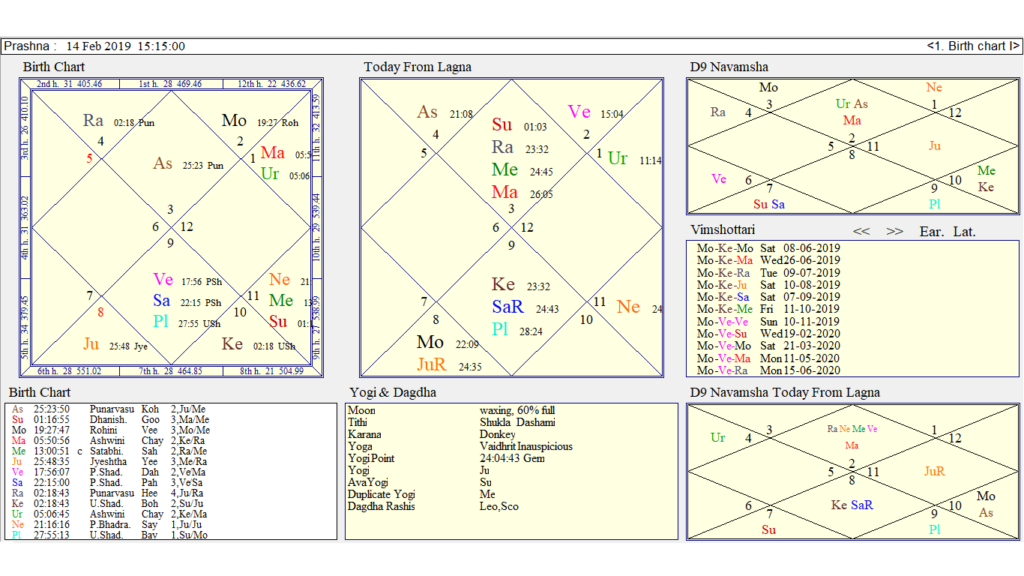Select dasha row 'Mo-Ke-Ju Sat 10-08-2019'
The height and width of the screenshot is (576, 1024).
pos(768,285)
